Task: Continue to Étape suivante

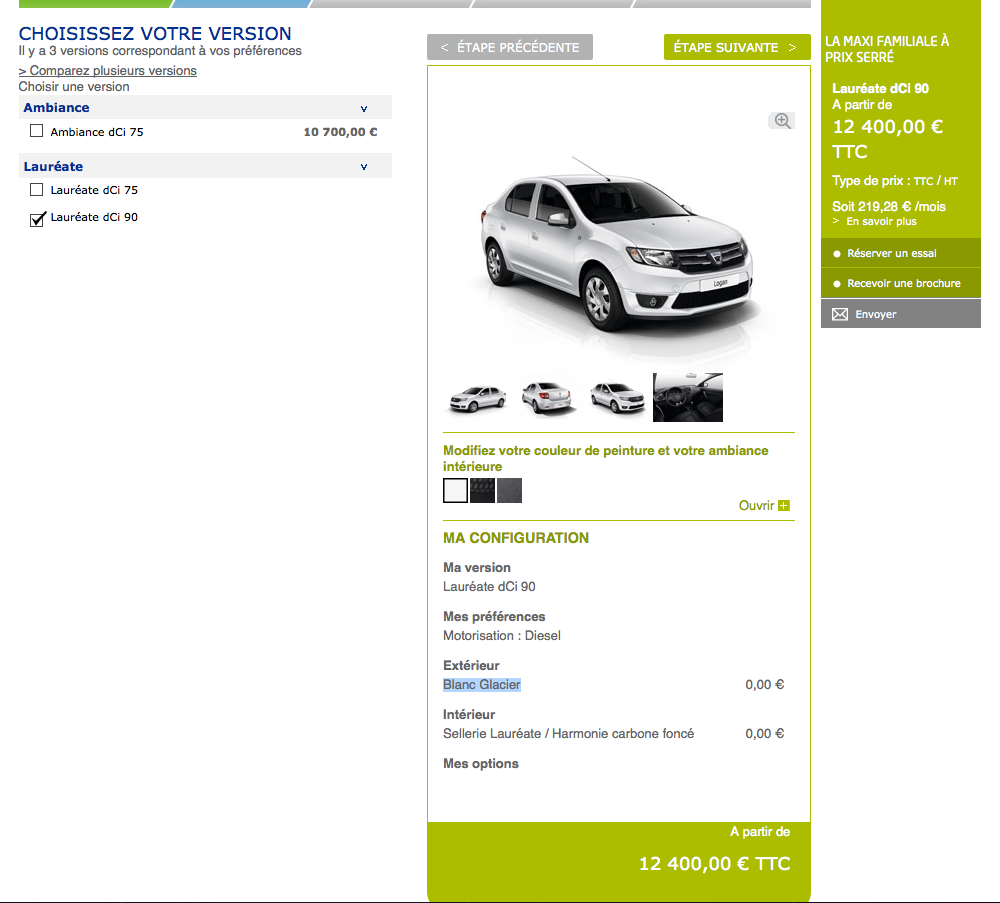Action: pyautogui.click(x=737, y=47)
